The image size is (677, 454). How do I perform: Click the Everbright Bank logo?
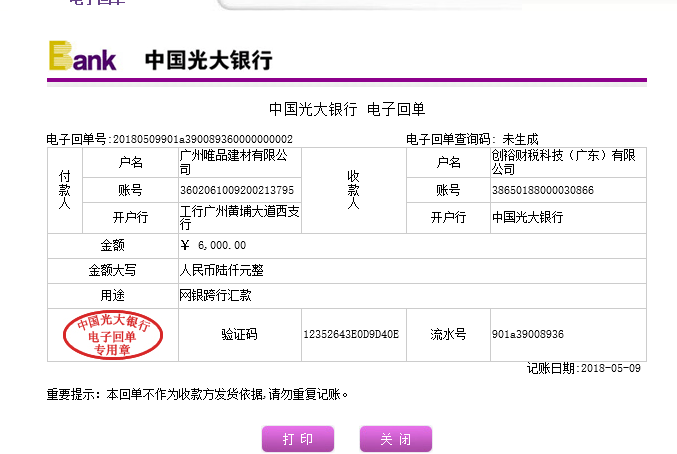(83, 56)
